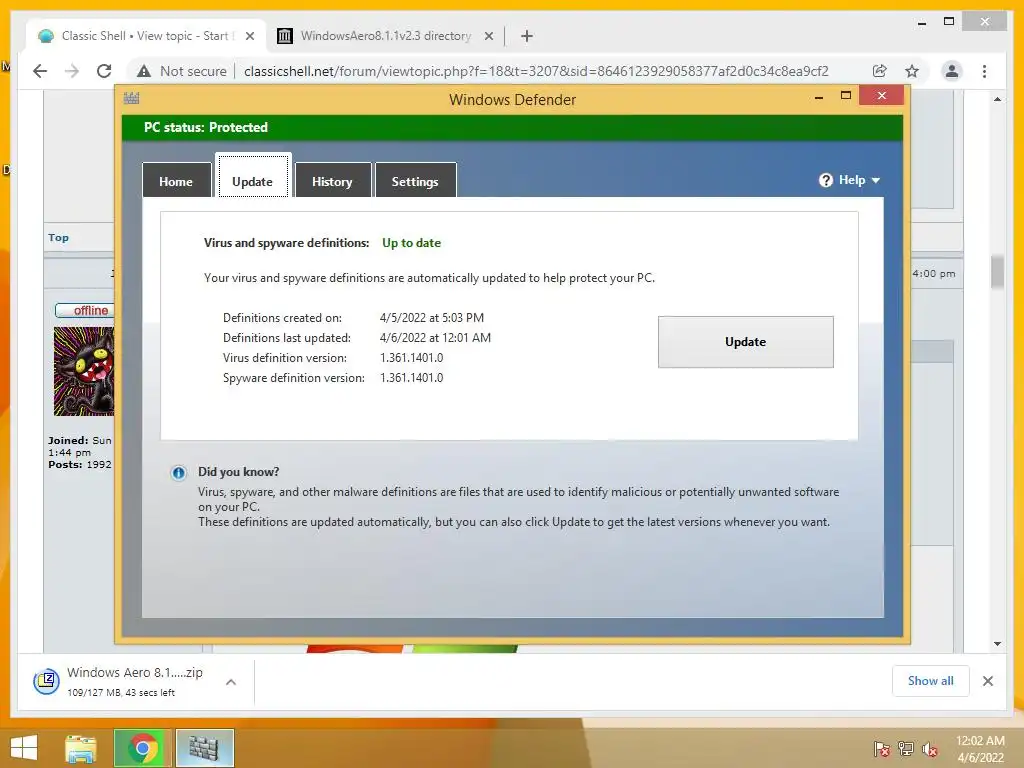Click Chrome's forward arrow button
Screen dimensions: 1024x768
tap(72, 71)
